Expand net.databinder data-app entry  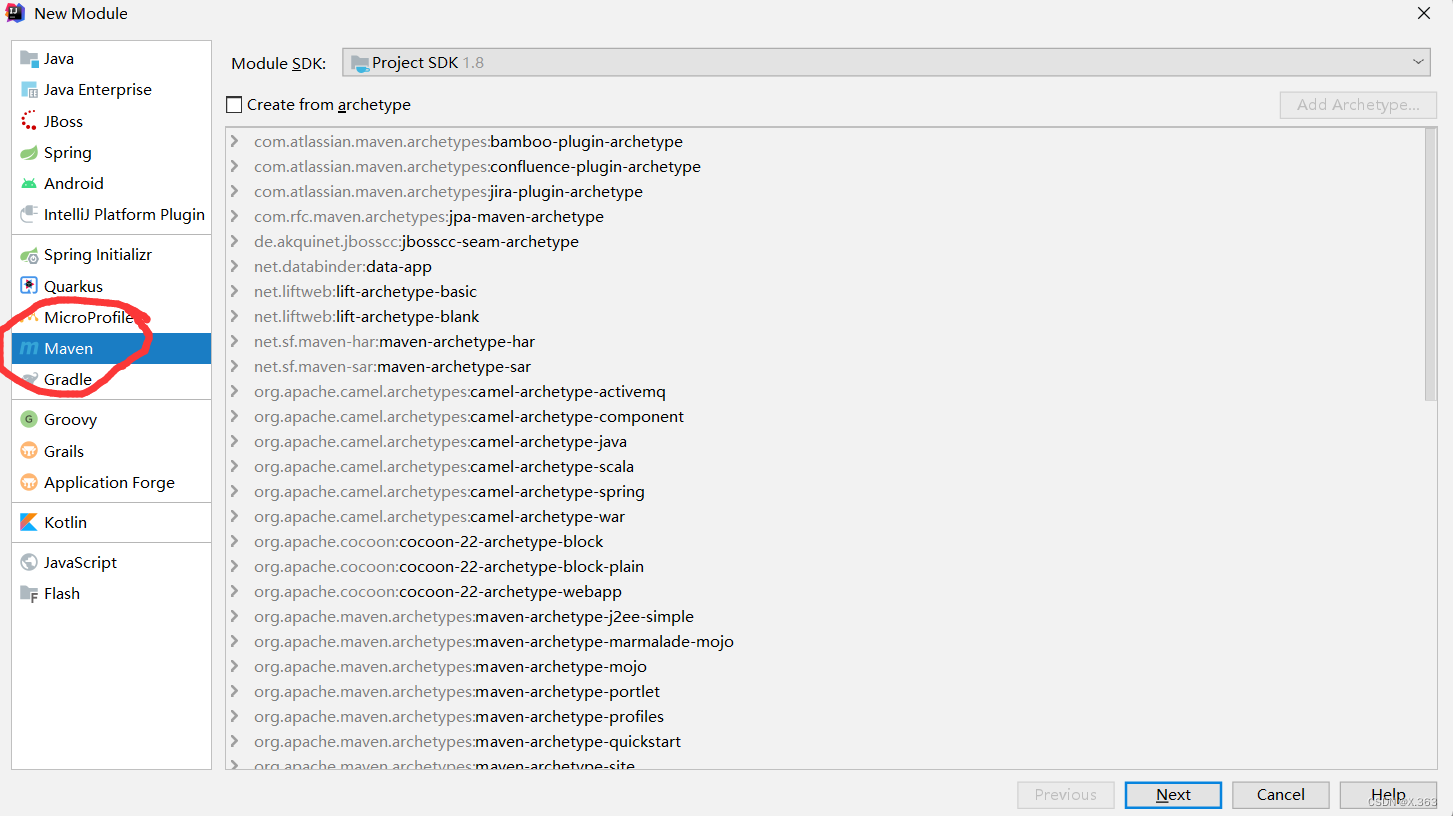tap(234, 266)
